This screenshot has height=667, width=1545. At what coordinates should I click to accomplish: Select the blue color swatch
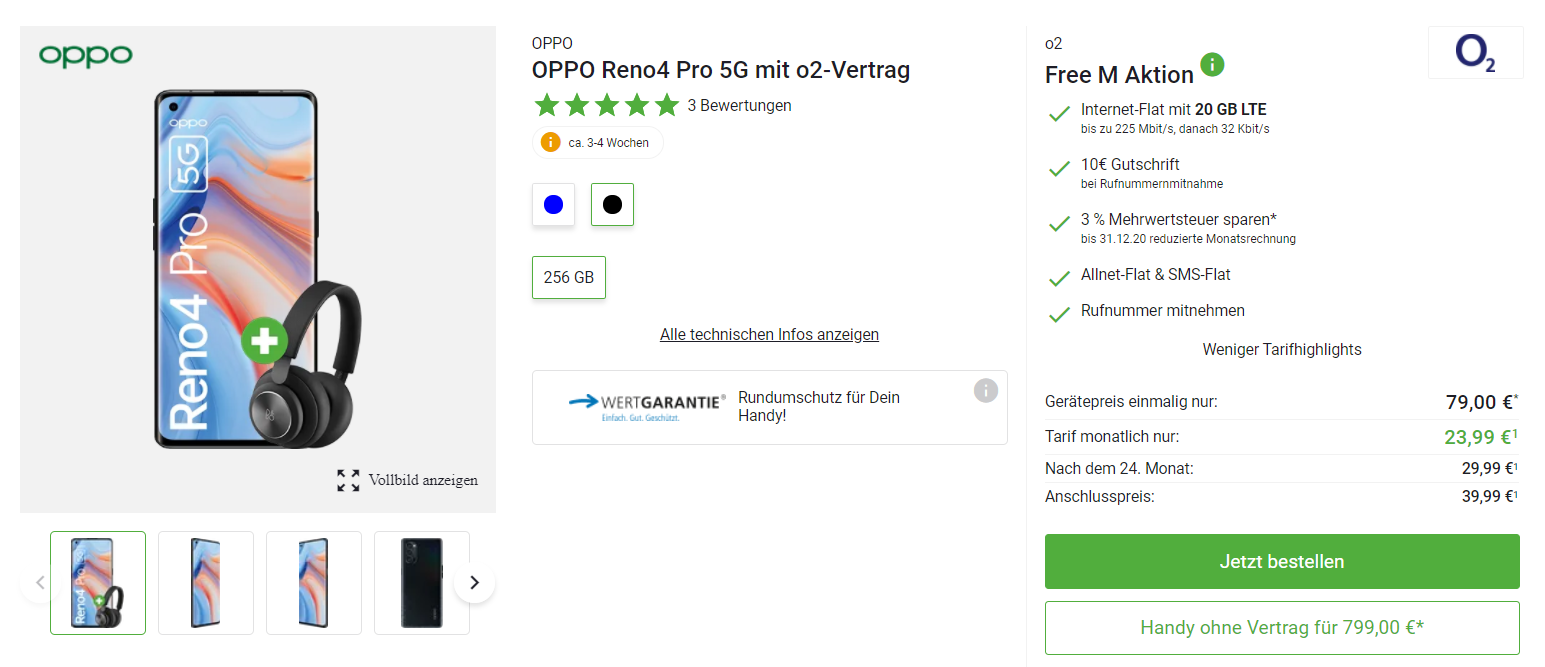click(x=553, y=204)
